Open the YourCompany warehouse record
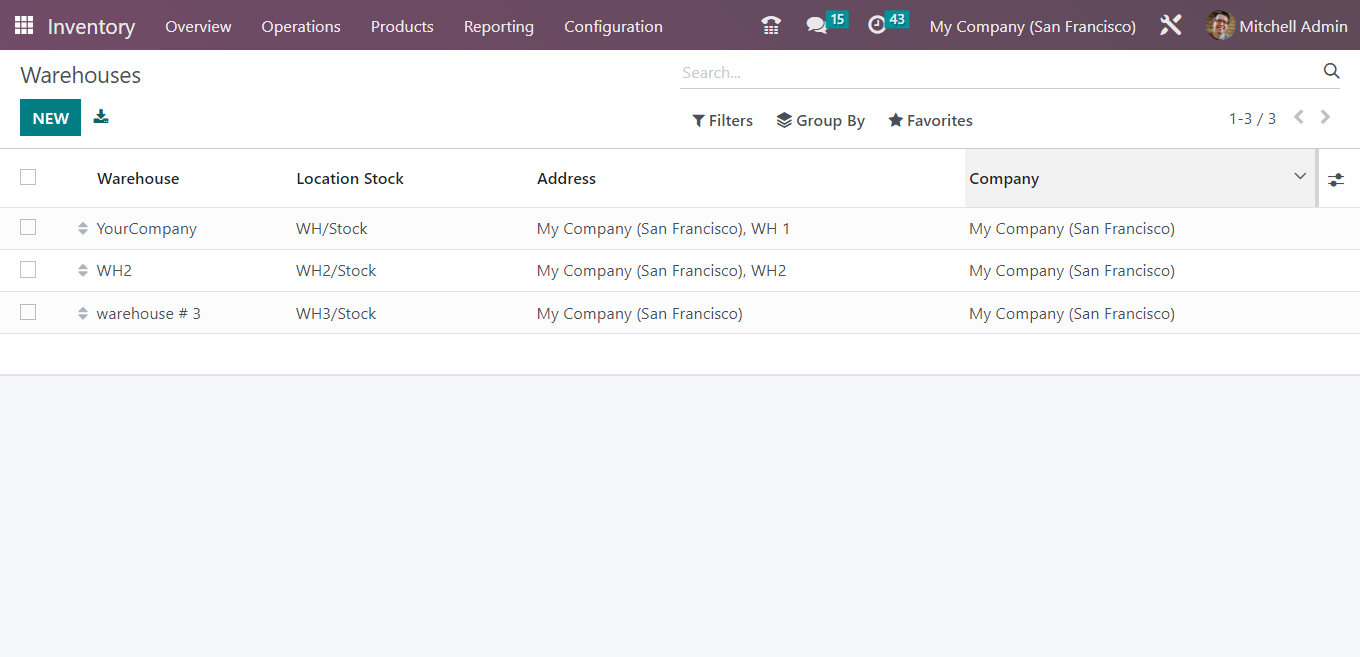This screenshot has width=1360, height=657. click(146, 228)
